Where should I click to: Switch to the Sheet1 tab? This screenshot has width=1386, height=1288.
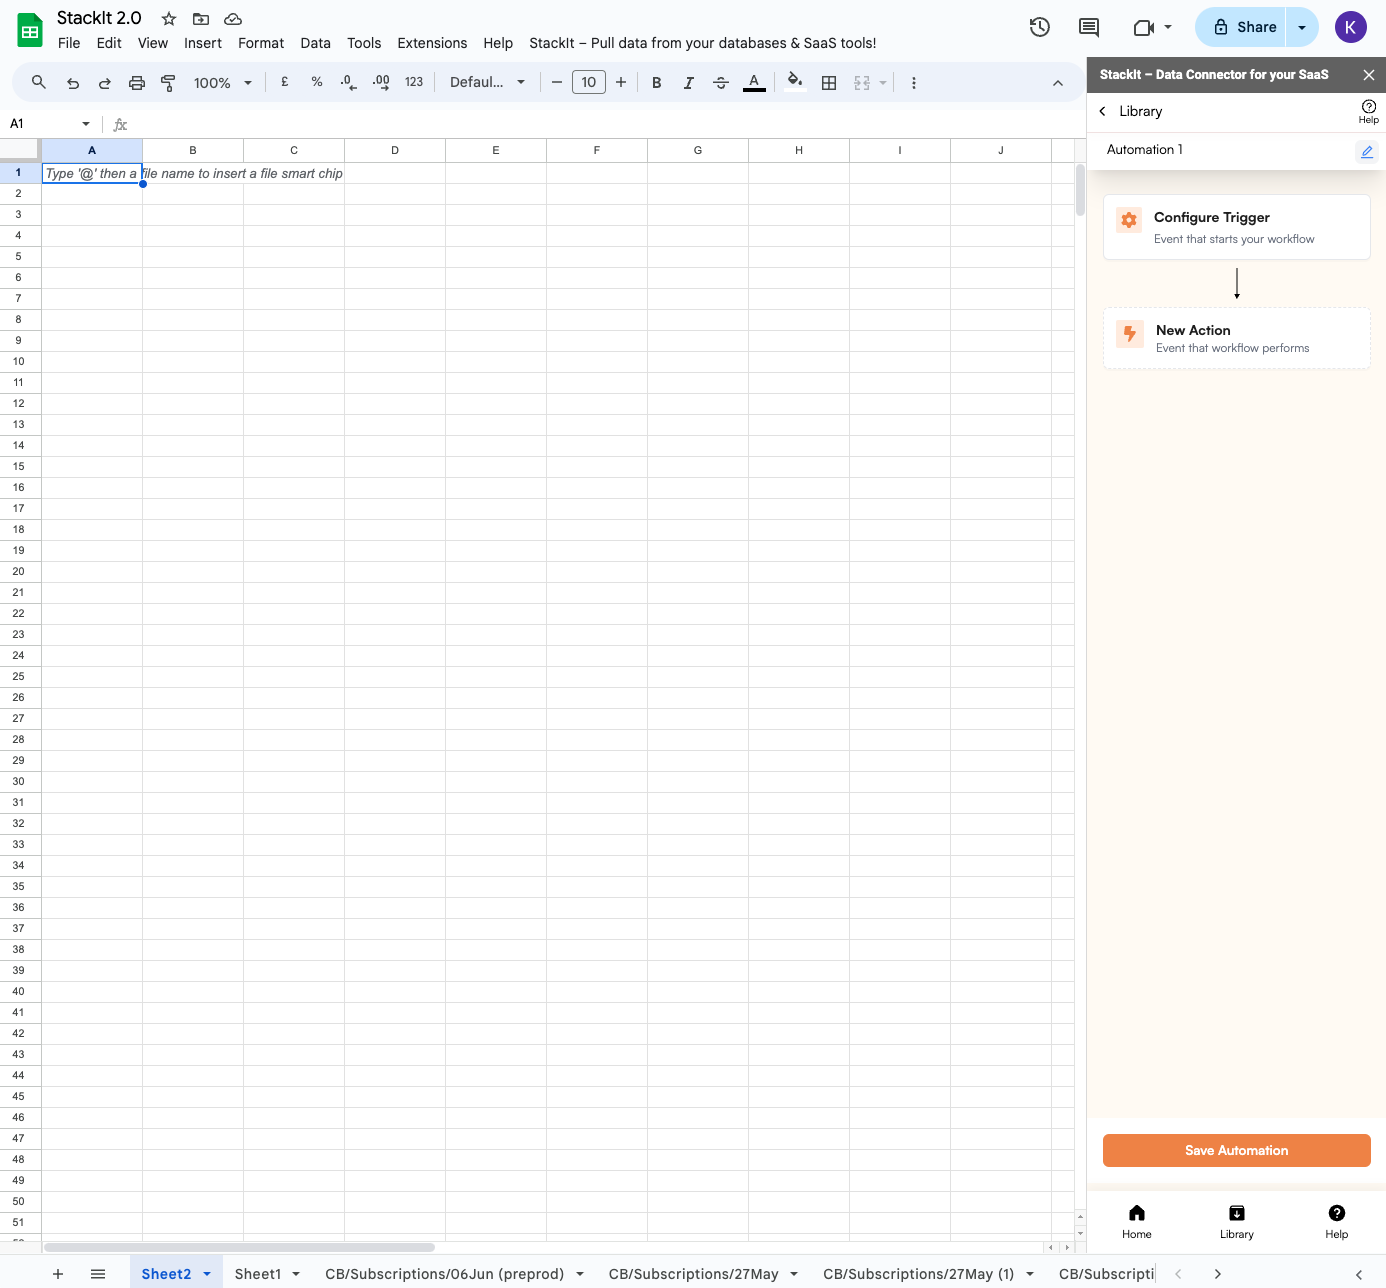(258, 1274)
